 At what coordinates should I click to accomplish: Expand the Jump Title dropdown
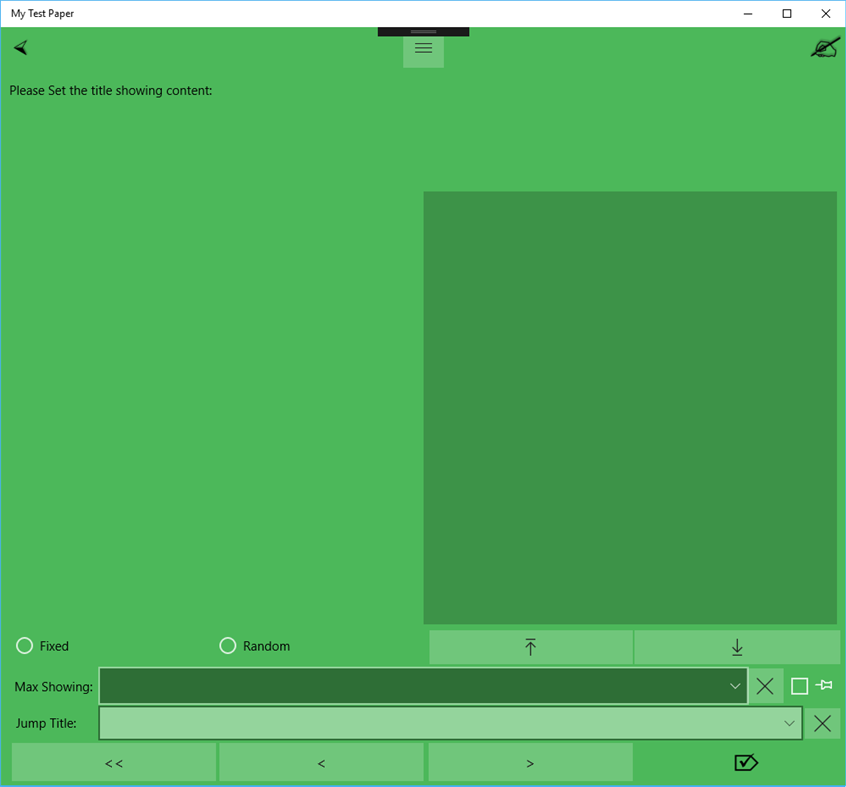click(789, 723)
